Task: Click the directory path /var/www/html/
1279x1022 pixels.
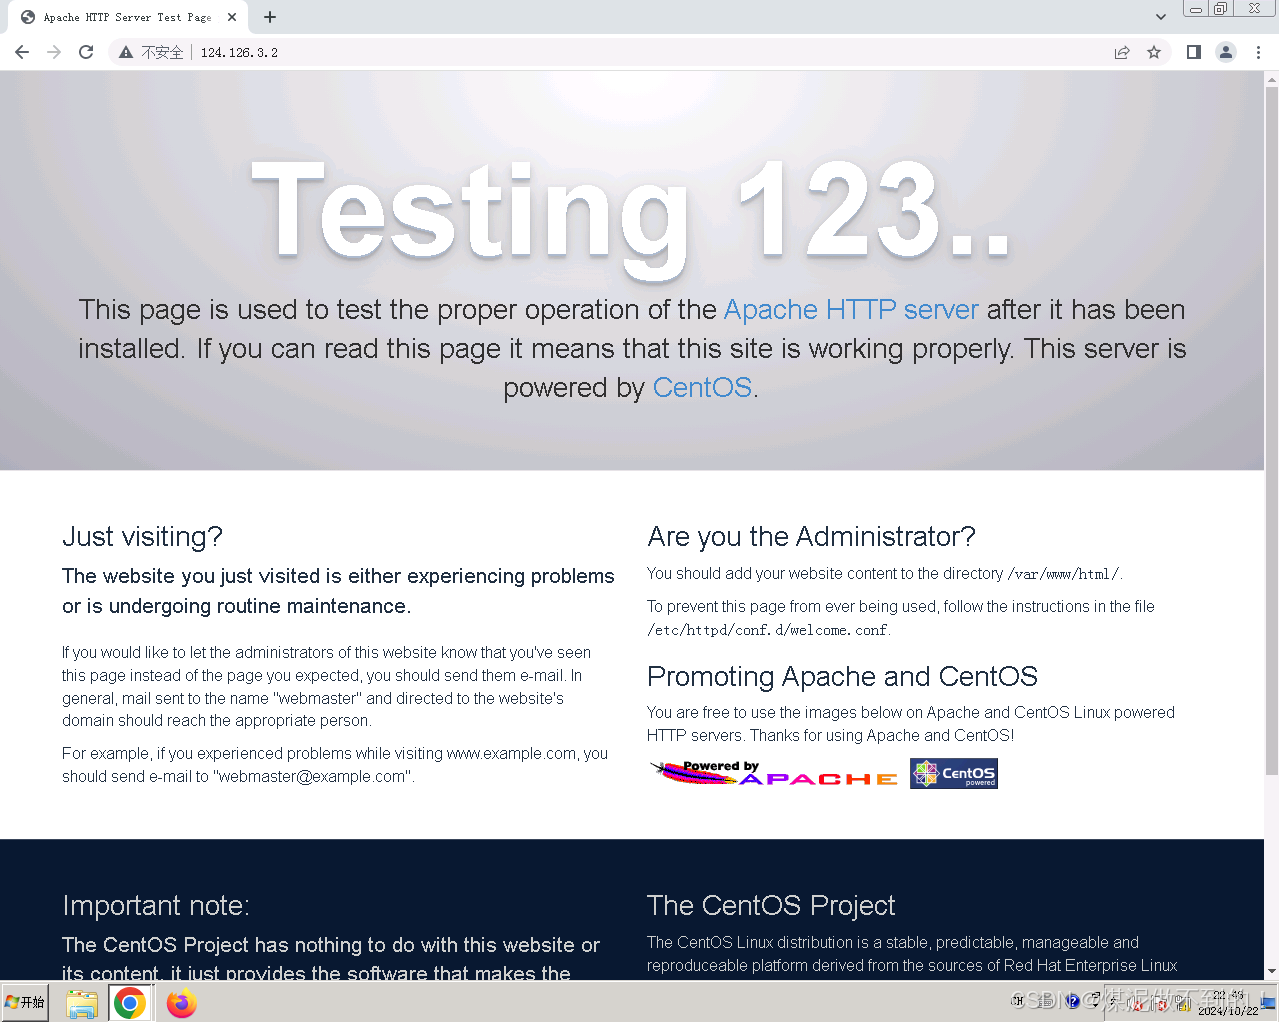Action: pos(1063,574)
